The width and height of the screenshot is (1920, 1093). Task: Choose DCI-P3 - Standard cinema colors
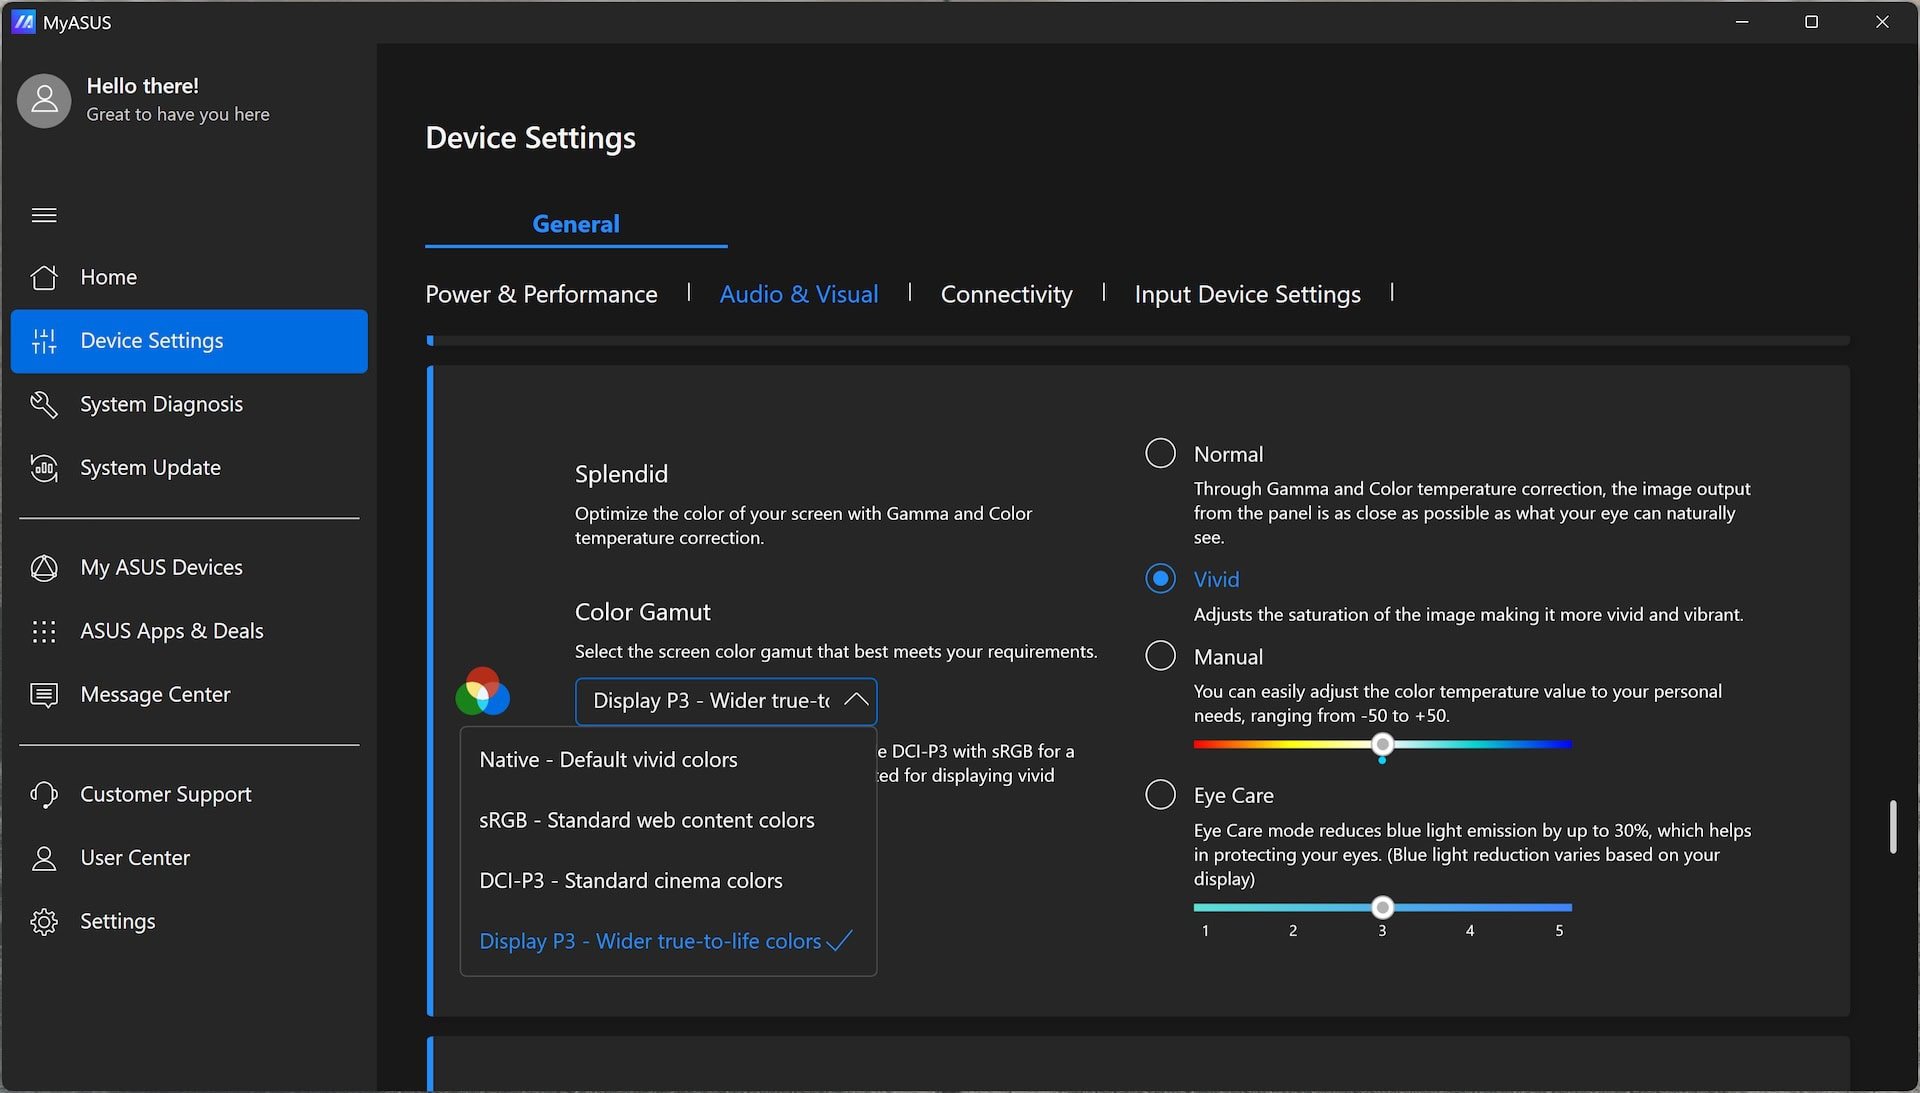(x=668, y=881)
